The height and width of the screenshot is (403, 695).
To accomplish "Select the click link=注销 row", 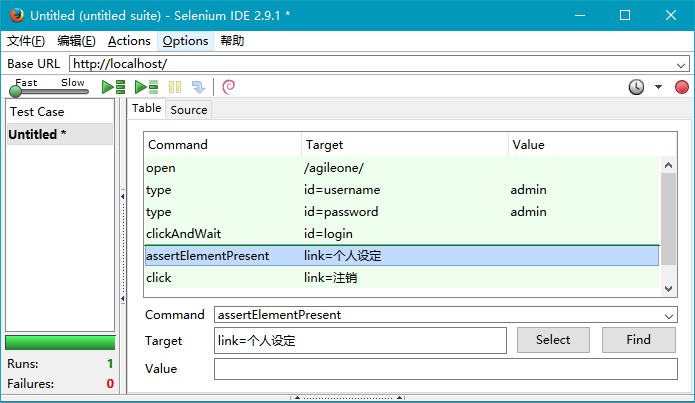I will tap(402, 278).
